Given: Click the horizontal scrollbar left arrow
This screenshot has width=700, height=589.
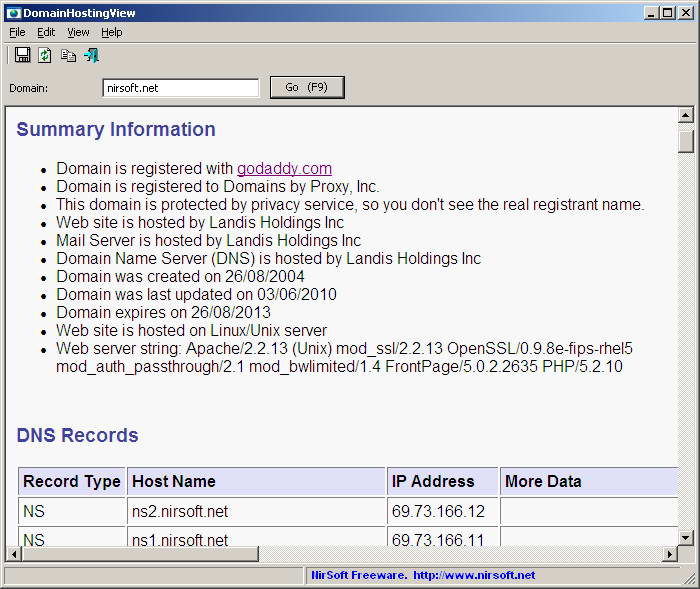Looking at the screenshot, I should [x=14, y=554].
